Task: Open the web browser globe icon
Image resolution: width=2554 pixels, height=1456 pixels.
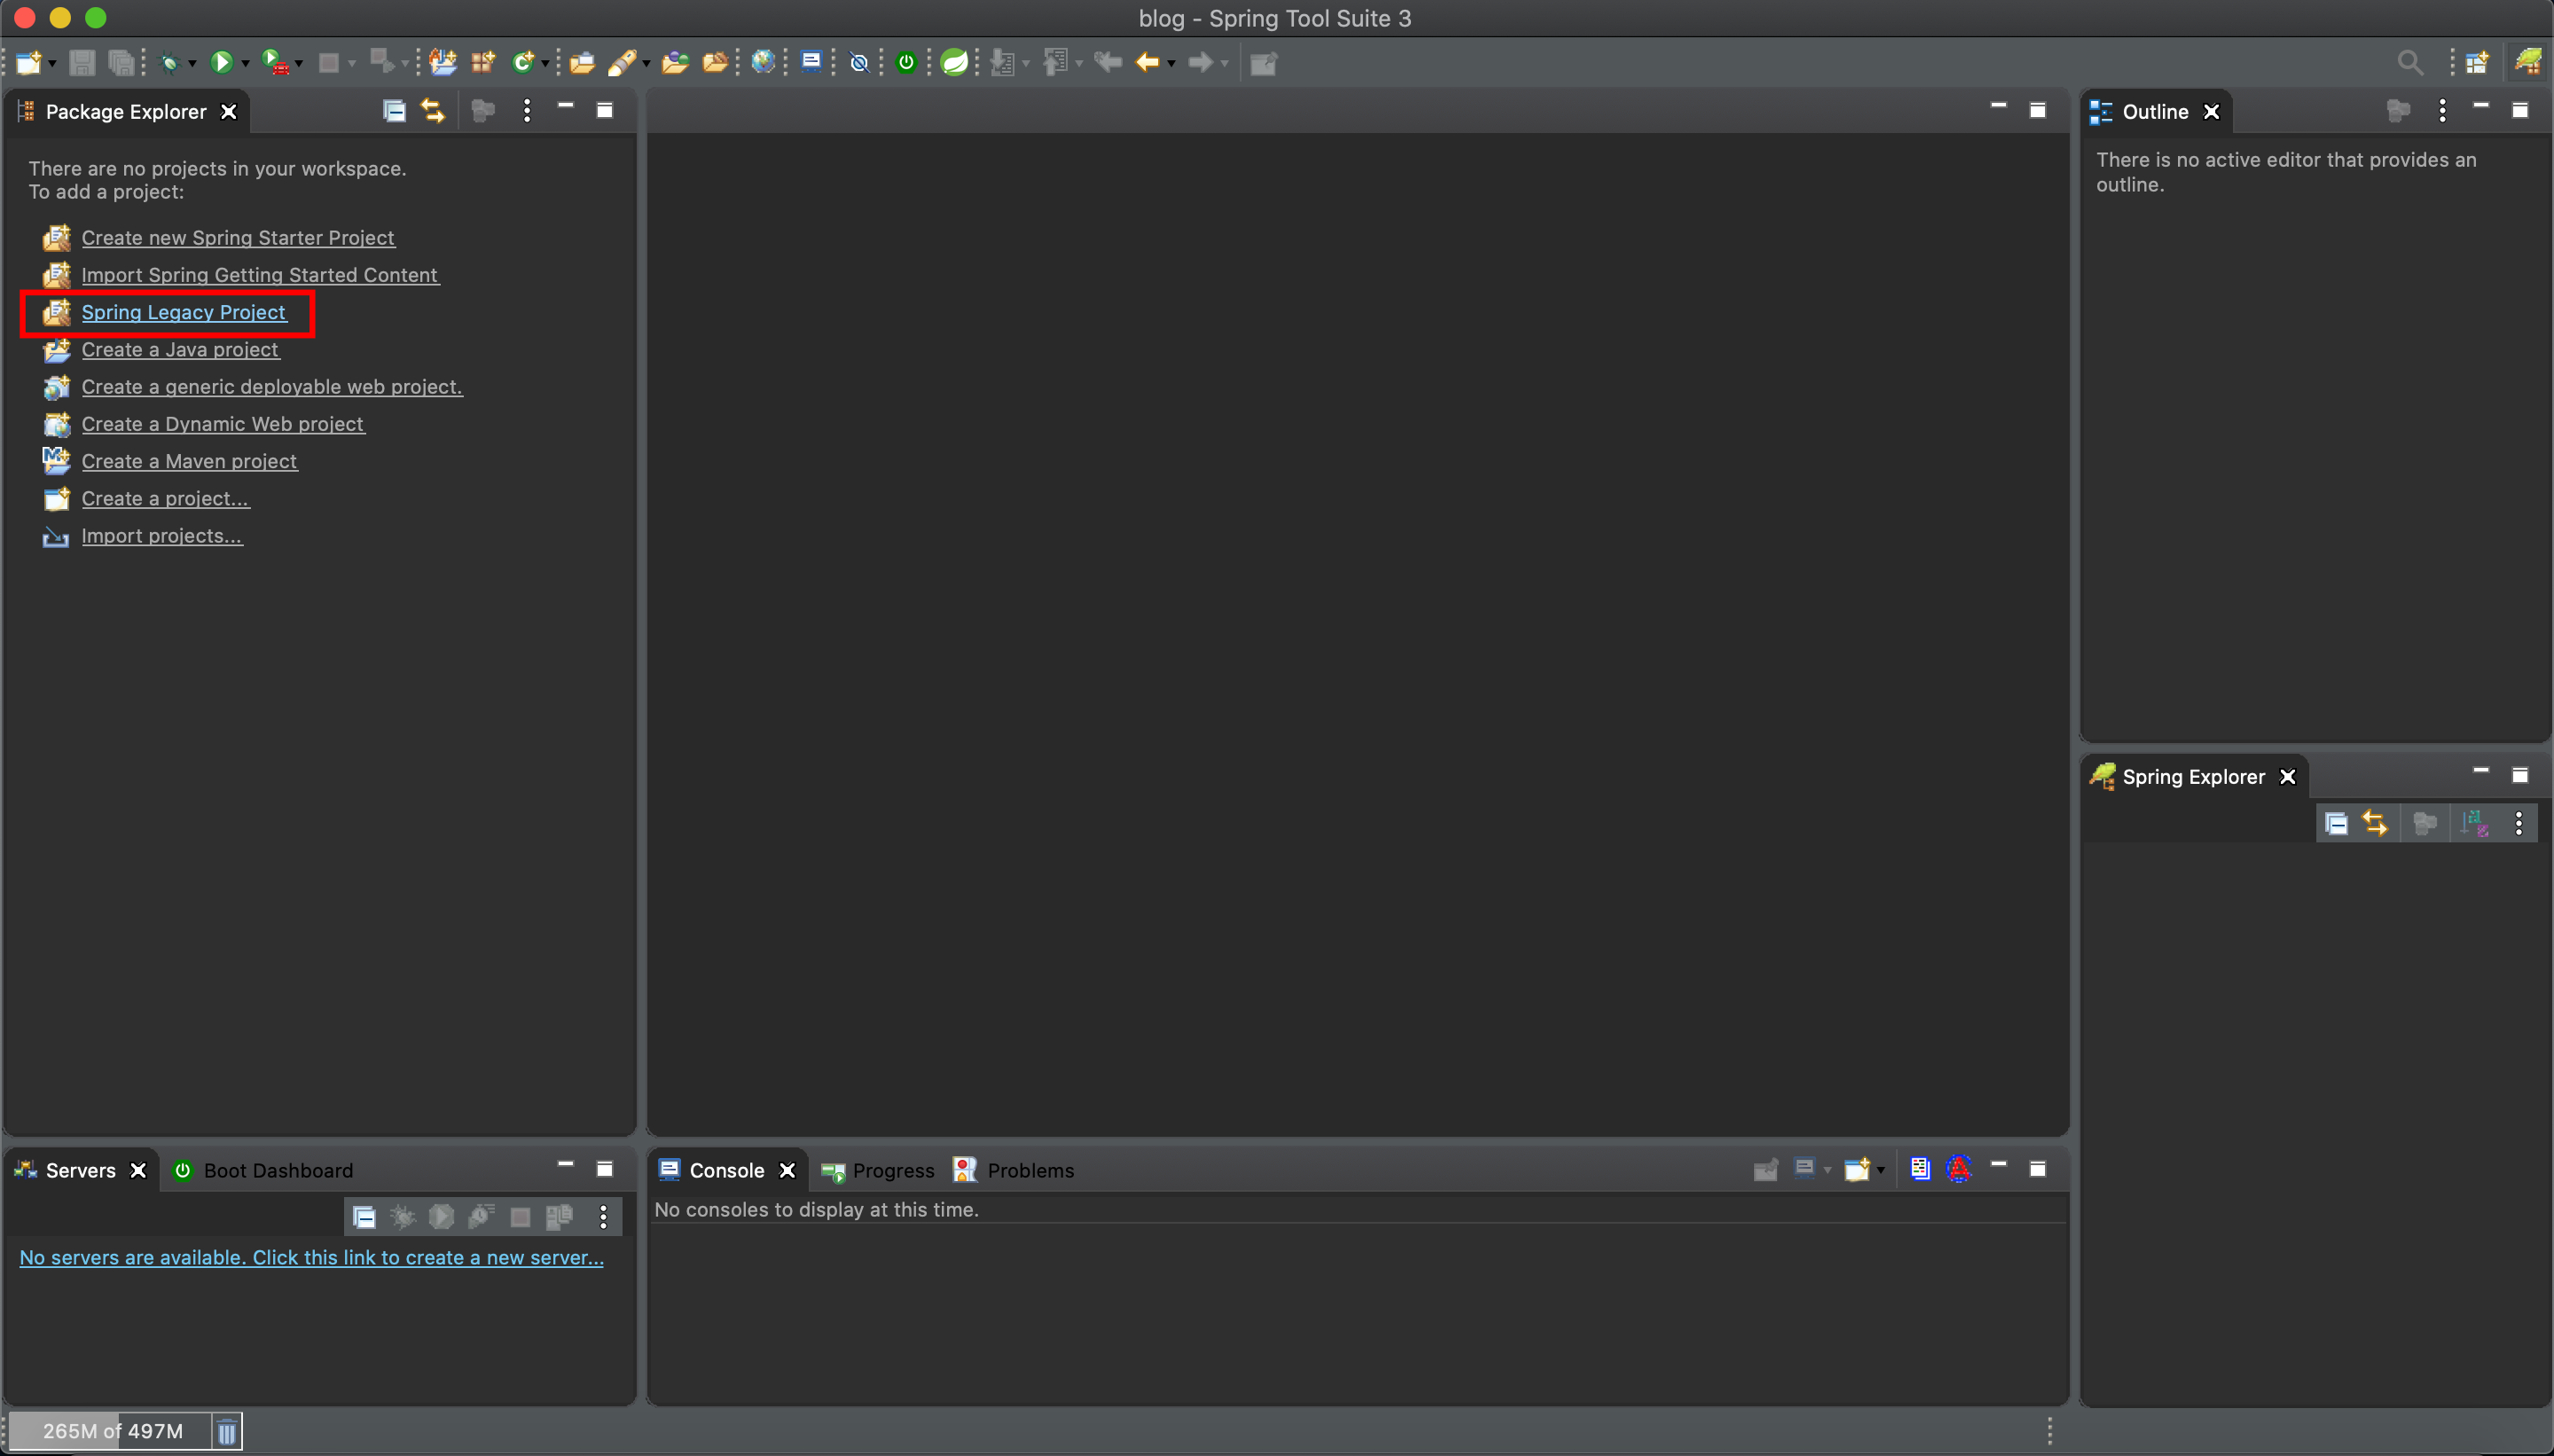Action: click(763, 63)
